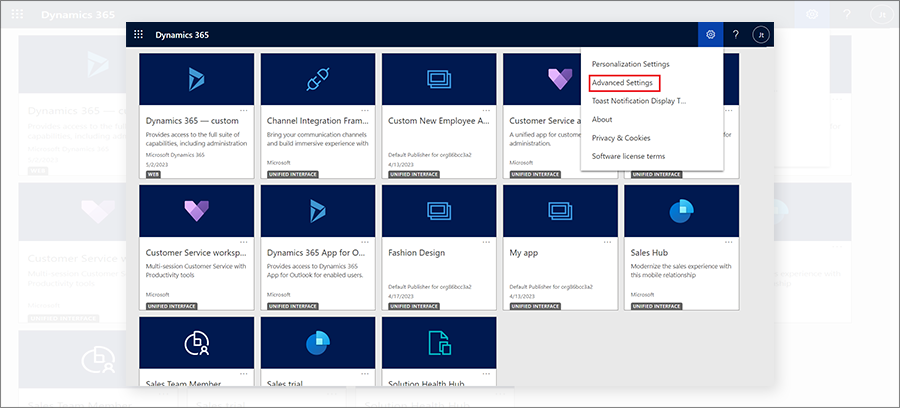Click the background window's help question mark
Viewport: 900px width, 408px height.
click(846, 14)
